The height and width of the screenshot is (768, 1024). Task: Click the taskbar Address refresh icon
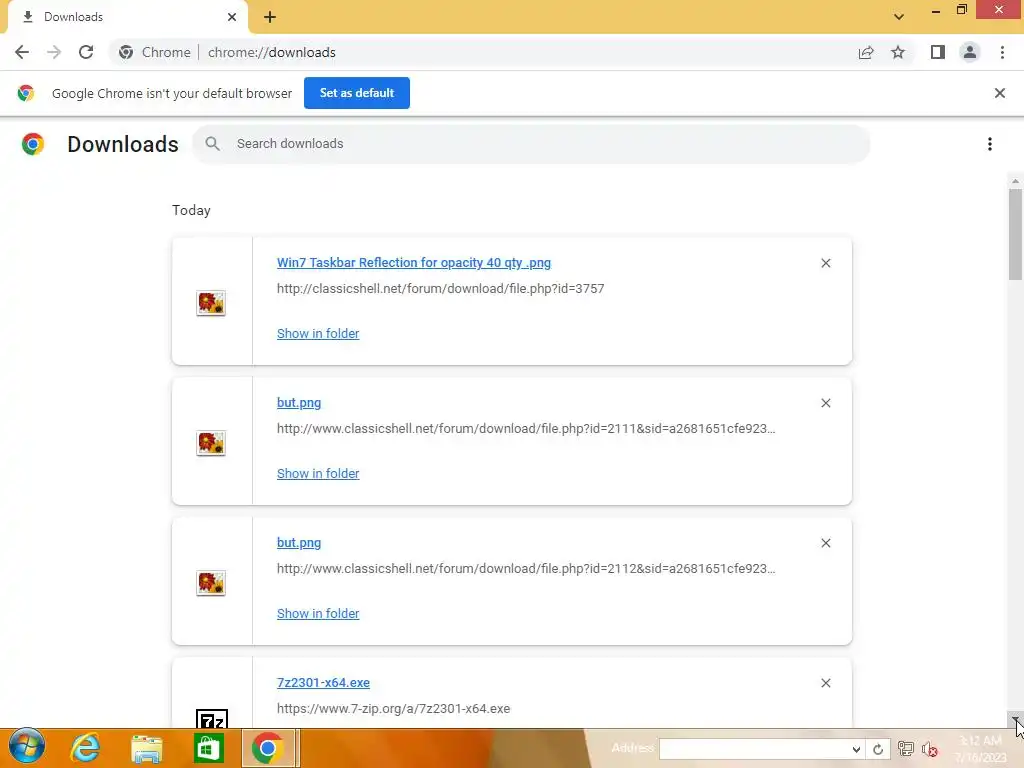pos(878,749)
